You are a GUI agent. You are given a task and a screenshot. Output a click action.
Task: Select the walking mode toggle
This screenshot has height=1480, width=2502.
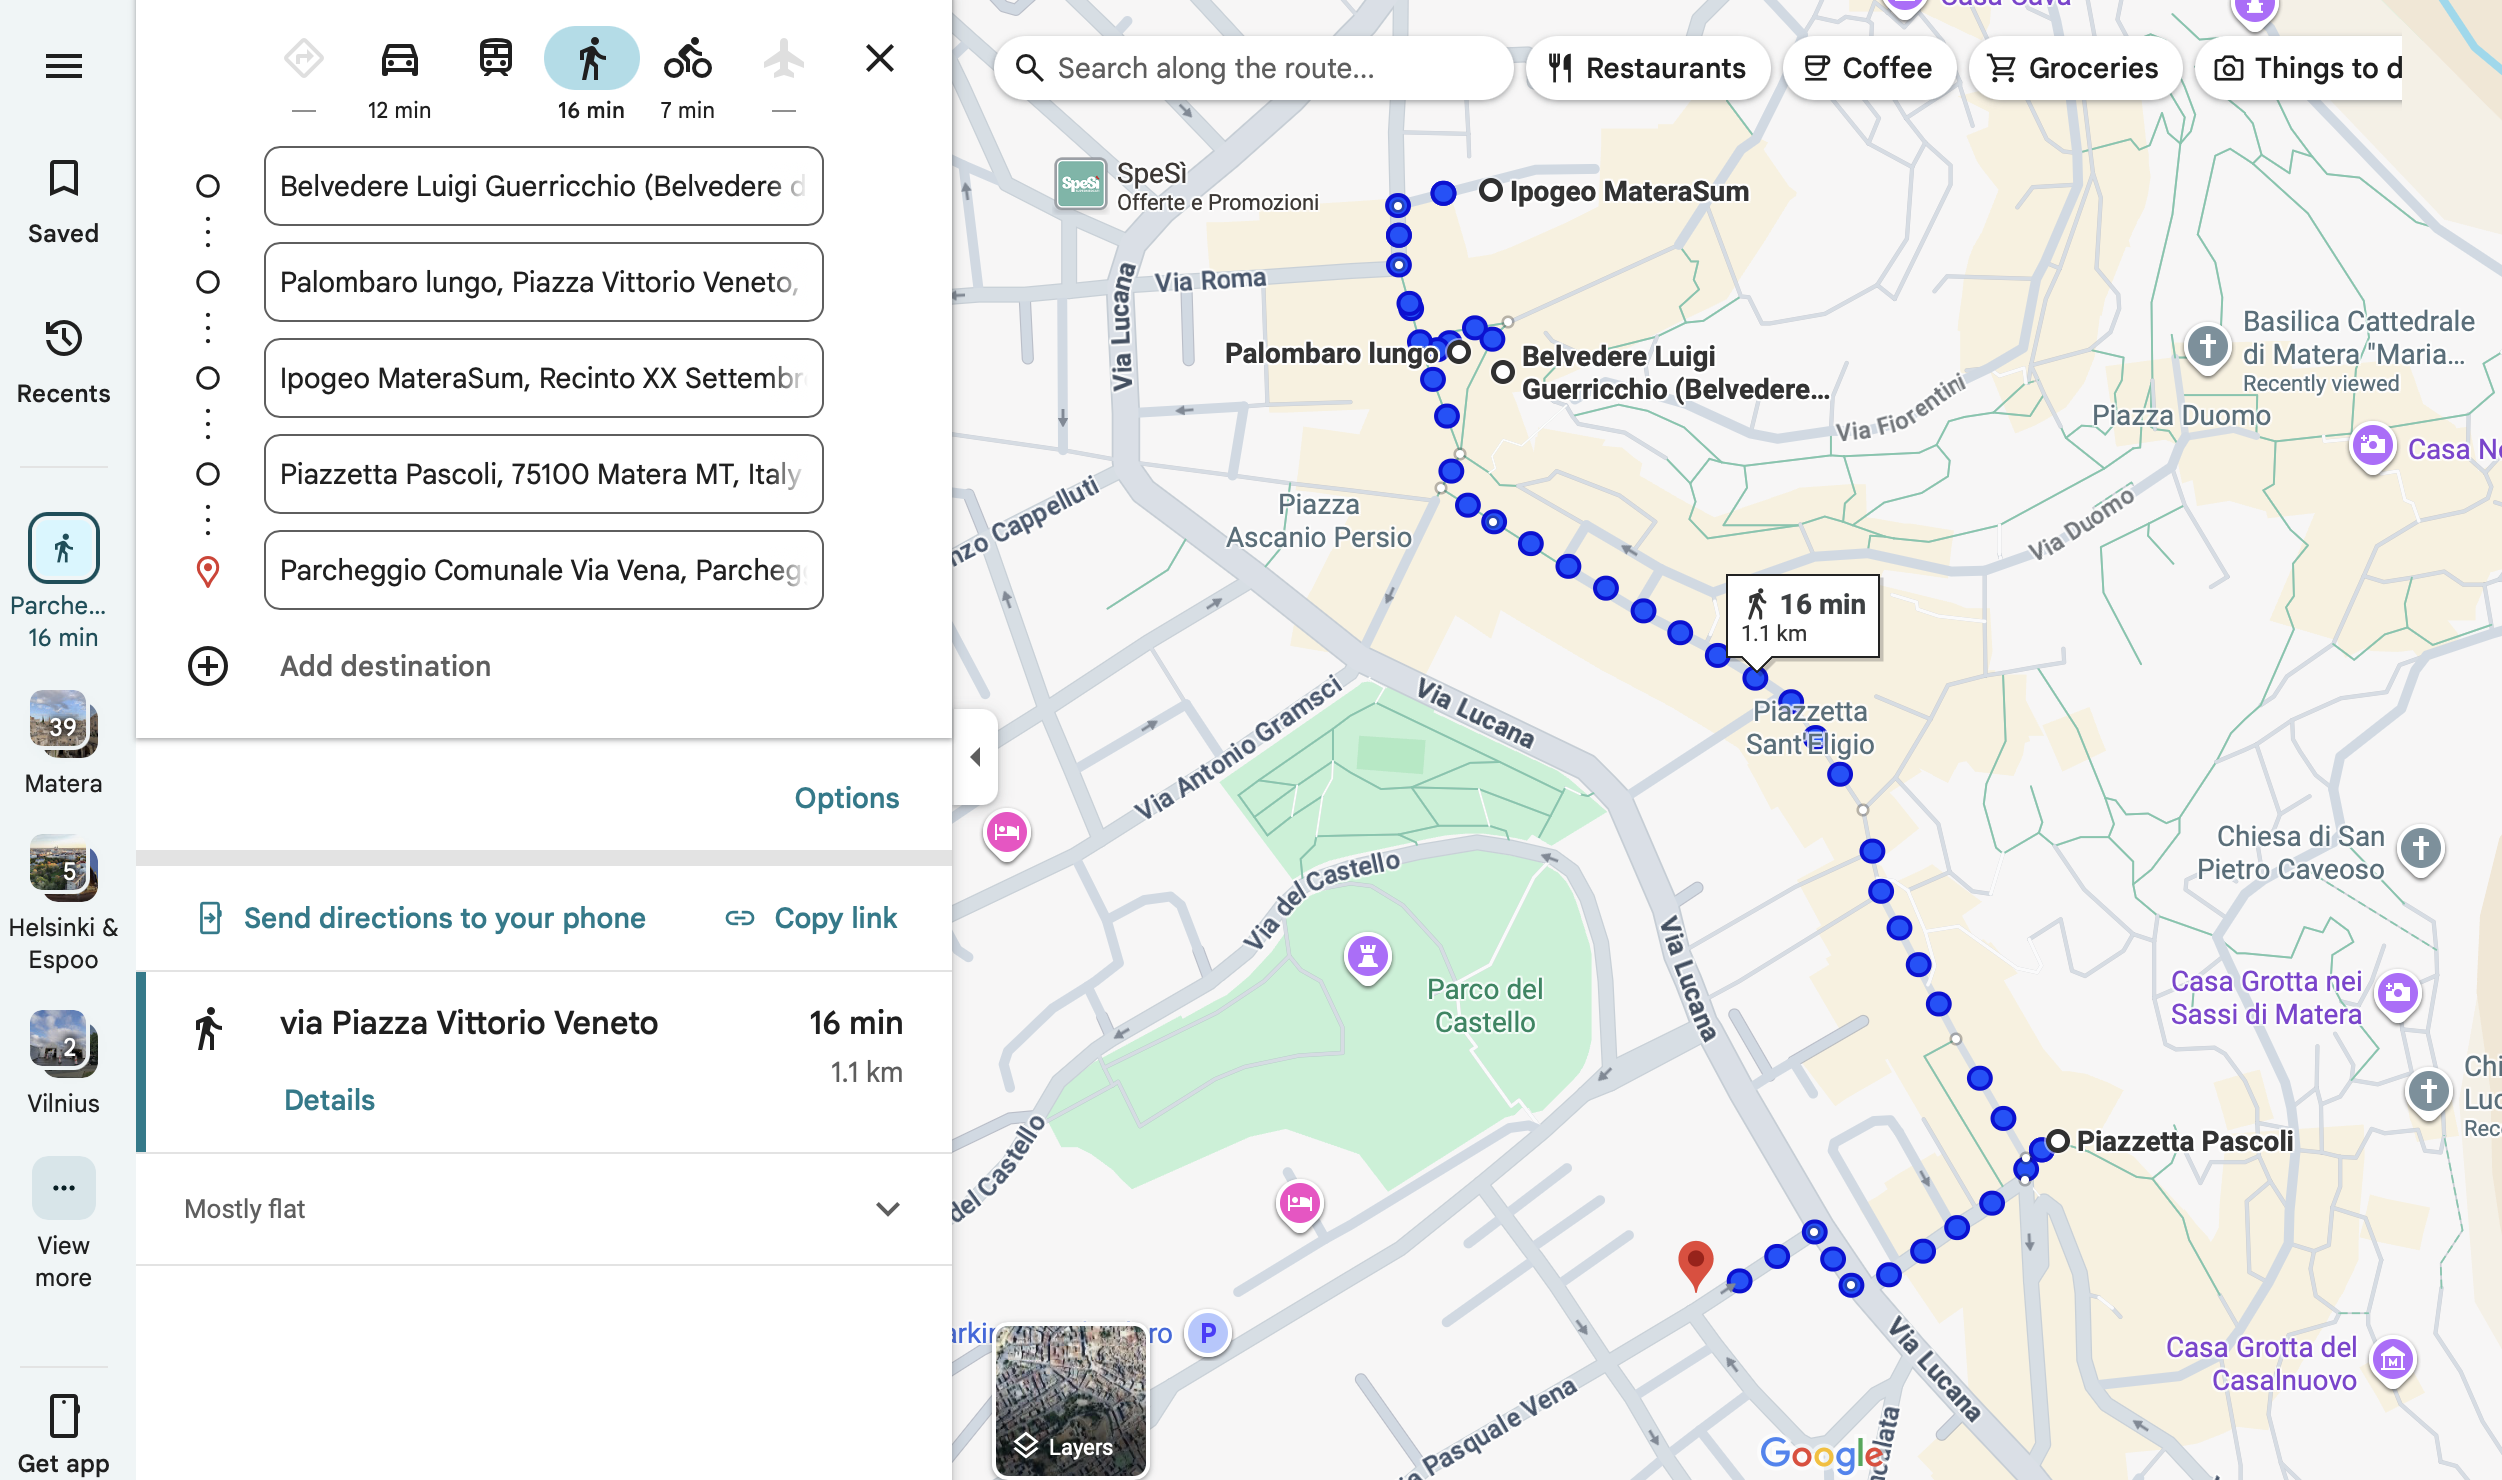tap(591, 60)
